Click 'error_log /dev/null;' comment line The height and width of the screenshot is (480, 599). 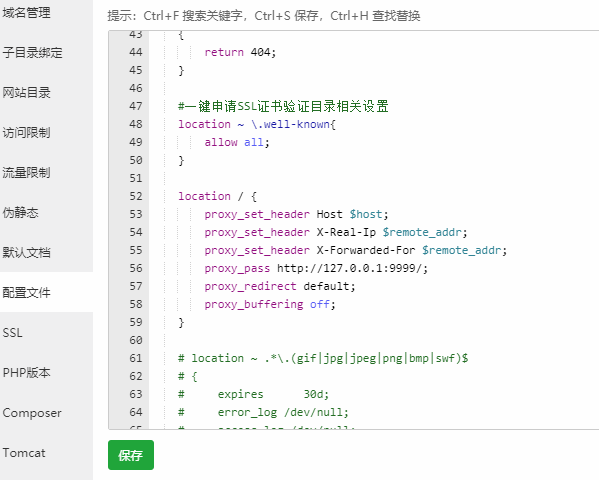(x=263, y=412)
